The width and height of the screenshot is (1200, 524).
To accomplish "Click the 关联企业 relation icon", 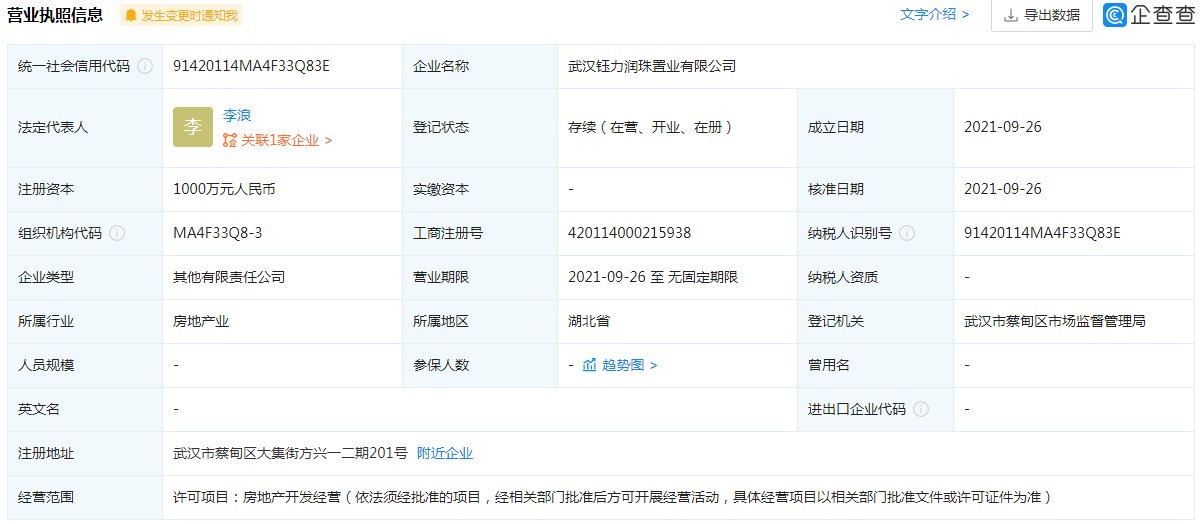I will (230, 141).
